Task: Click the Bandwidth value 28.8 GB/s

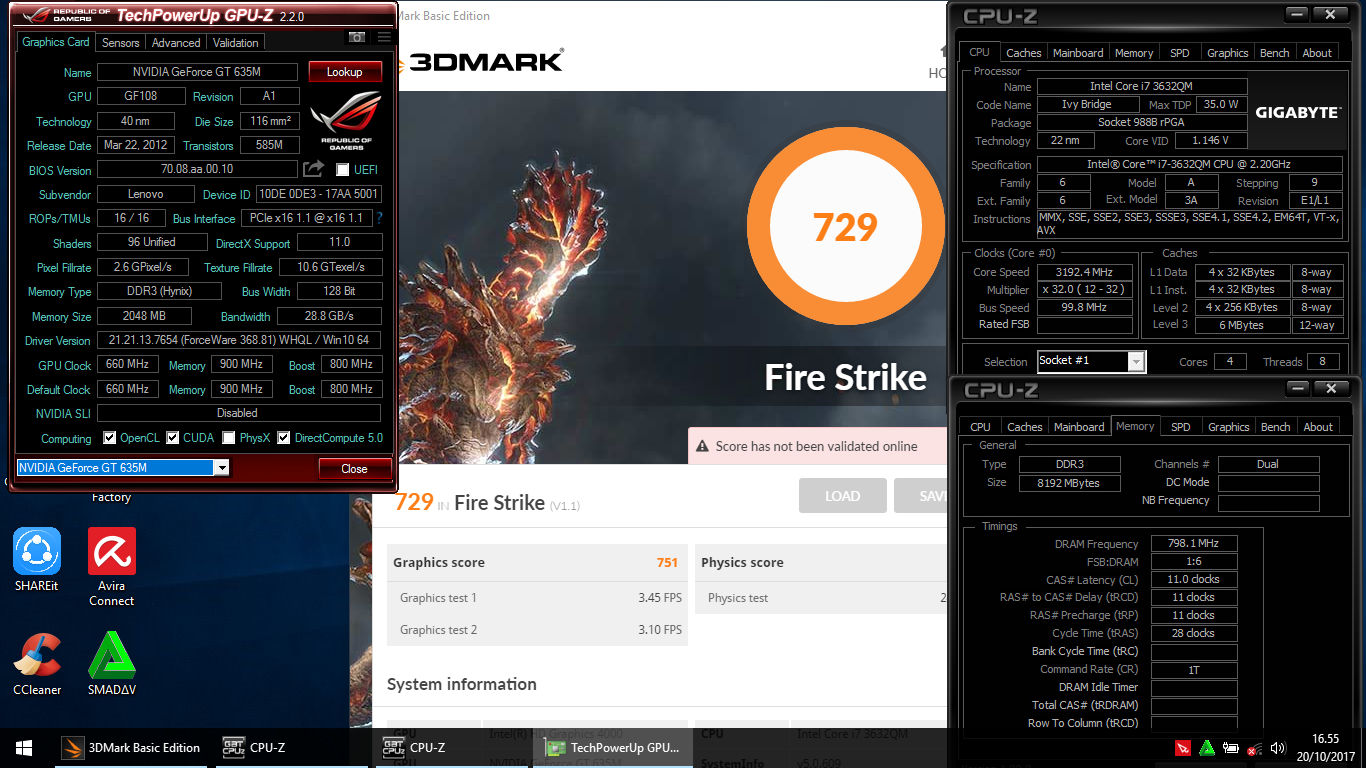Action: click(x=329, y=316)
